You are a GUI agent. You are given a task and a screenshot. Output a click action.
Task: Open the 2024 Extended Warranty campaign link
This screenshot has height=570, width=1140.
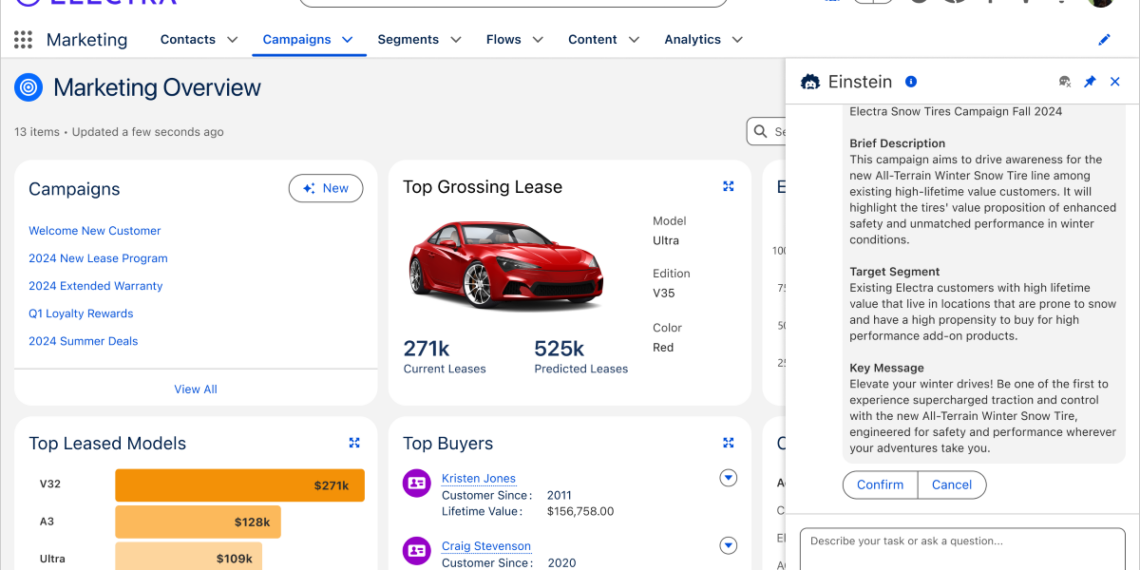tap(96, 286)
